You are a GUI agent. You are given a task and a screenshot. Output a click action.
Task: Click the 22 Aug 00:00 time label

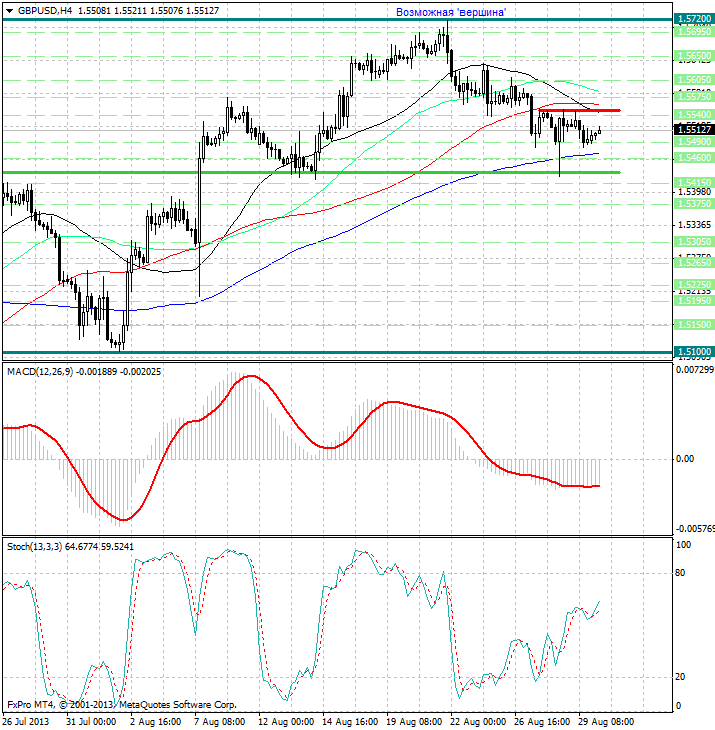click(478, 722)
